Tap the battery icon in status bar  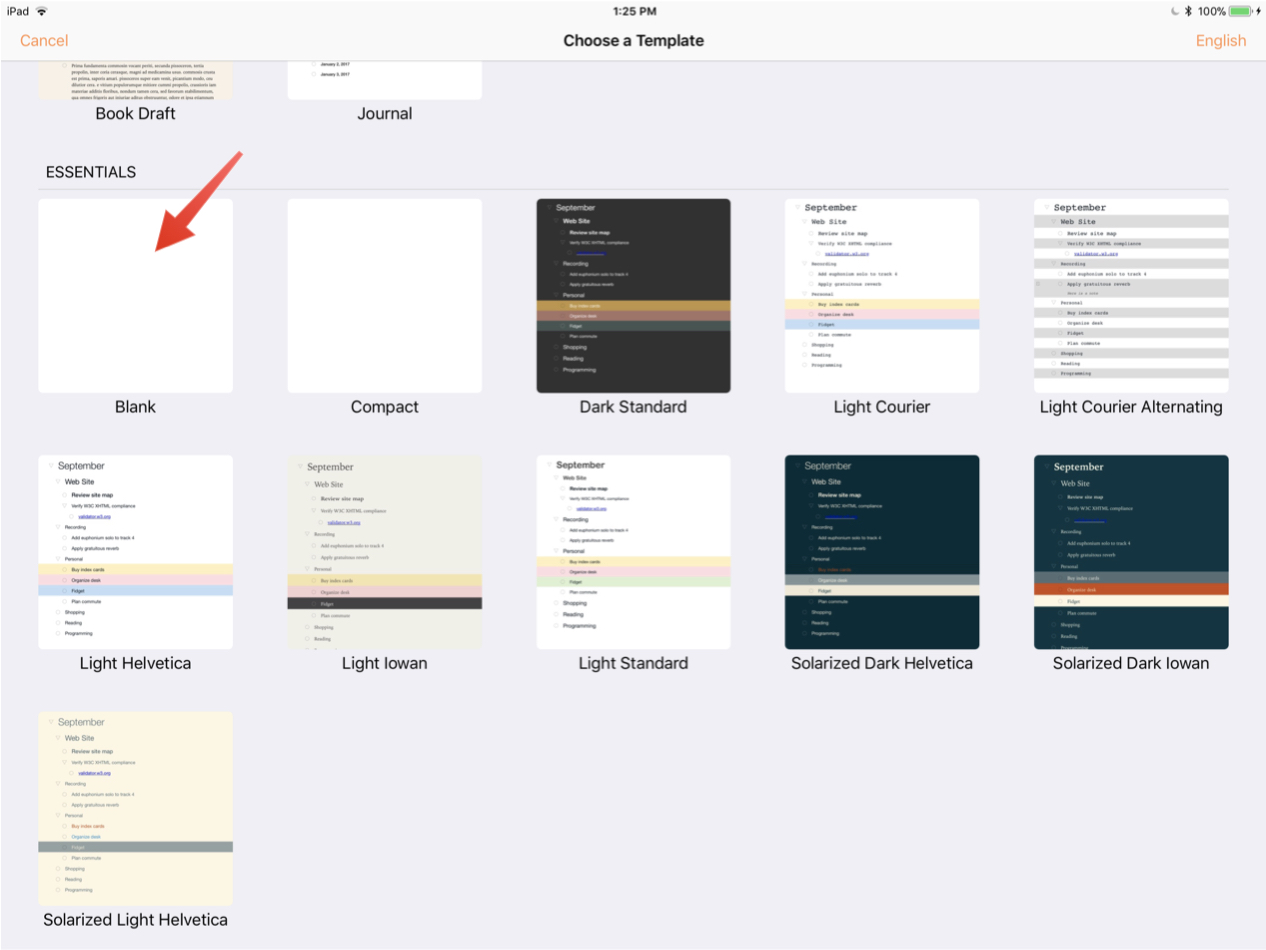1240,11
